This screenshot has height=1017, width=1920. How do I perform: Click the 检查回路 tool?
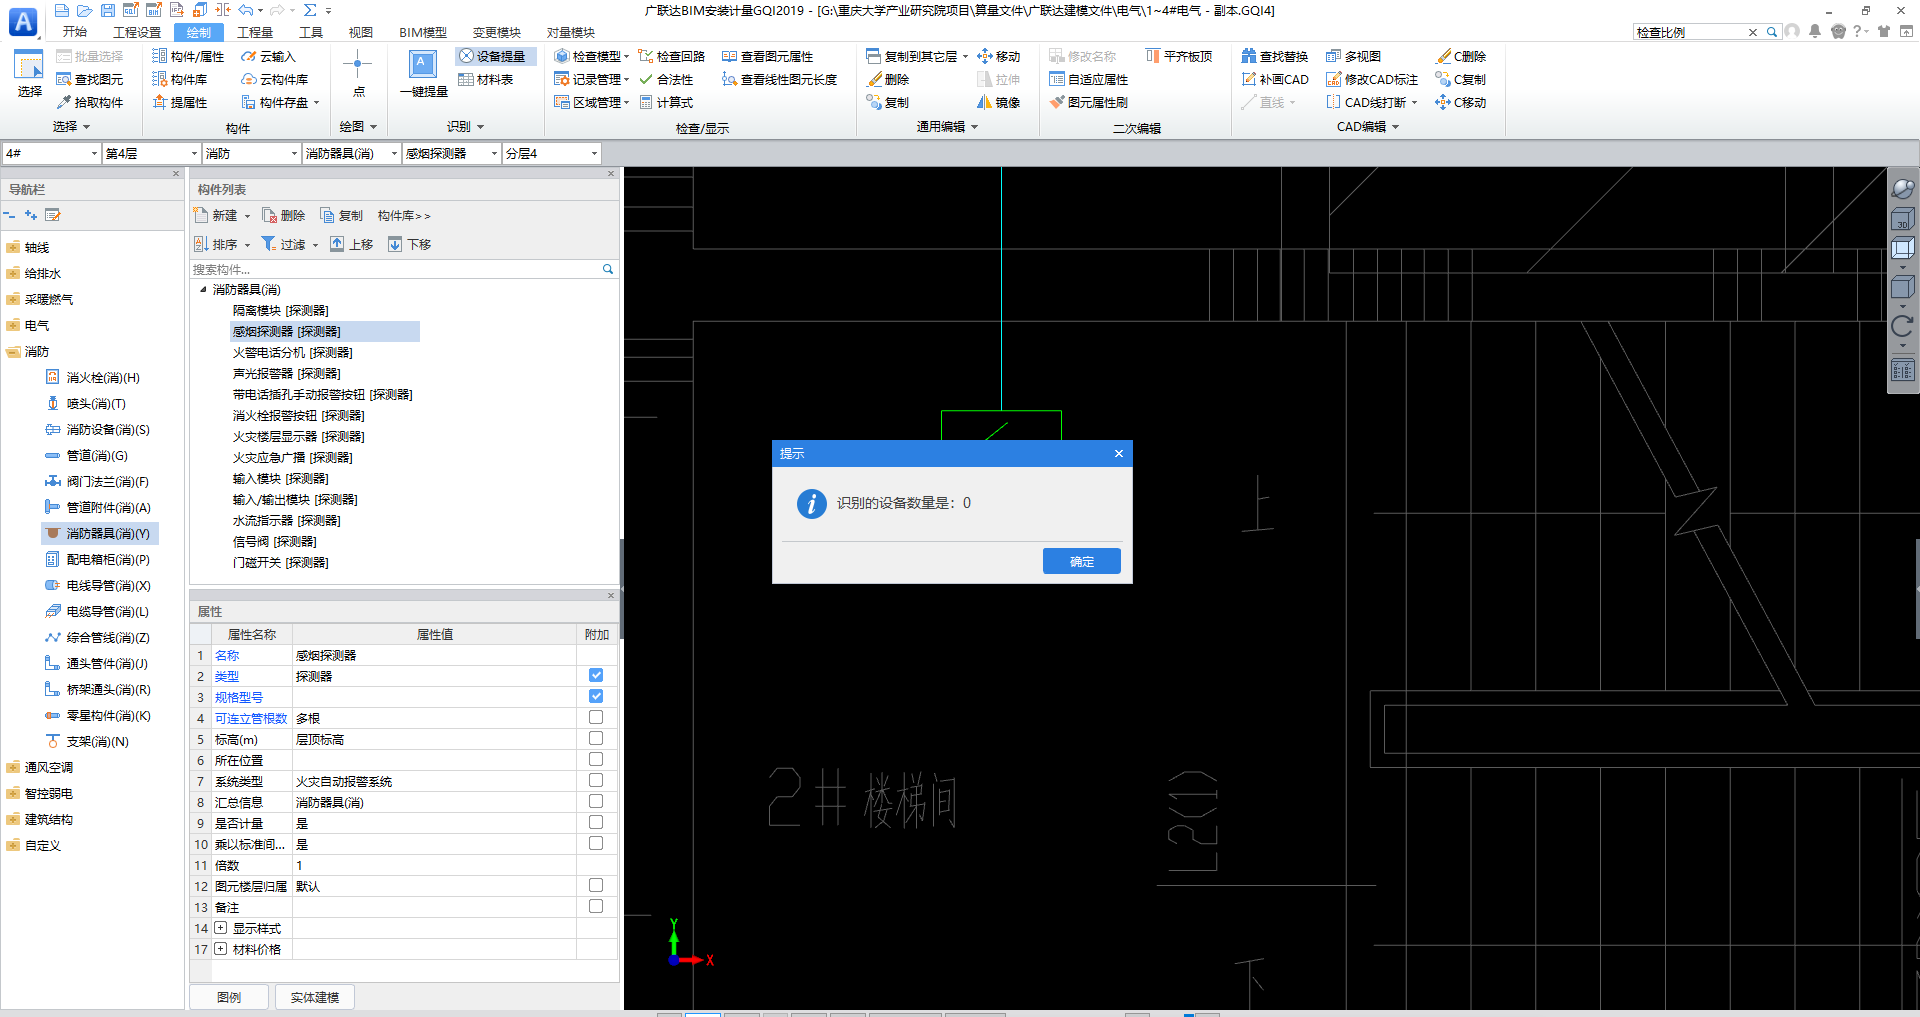click(x=672, y=57)
